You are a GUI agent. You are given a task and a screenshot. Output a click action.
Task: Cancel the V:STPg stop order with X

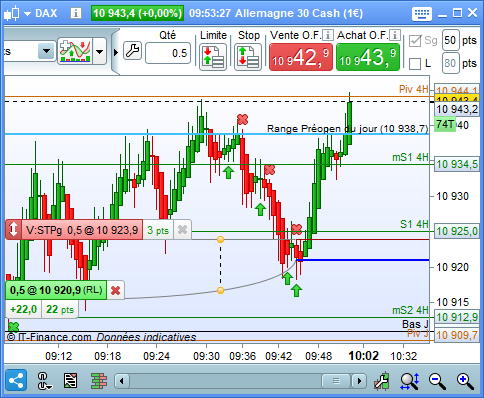182,230
